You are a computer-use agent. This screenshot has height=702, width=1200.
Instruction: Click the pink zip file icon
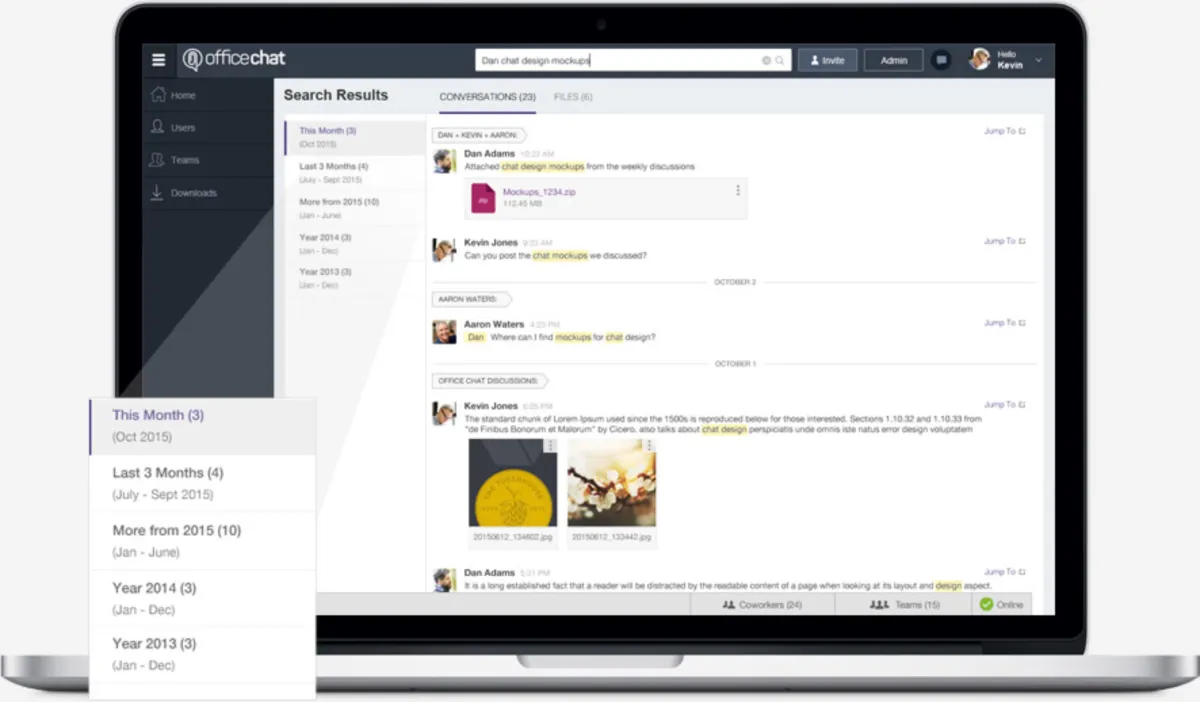pos(483,198)
